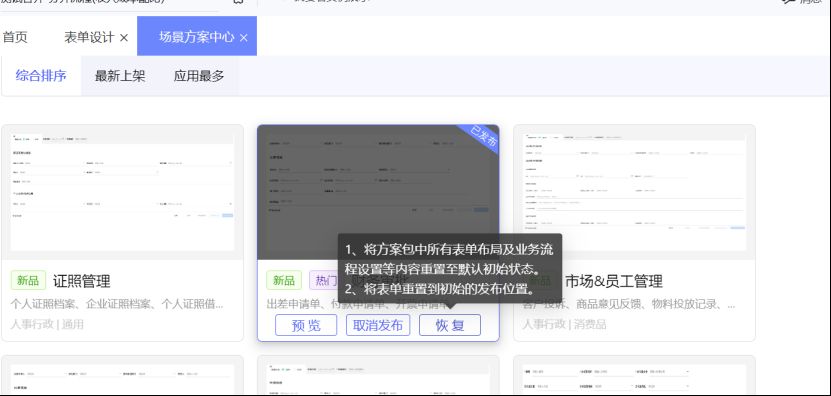Click the purple 热门 tag

click(324, 280)
